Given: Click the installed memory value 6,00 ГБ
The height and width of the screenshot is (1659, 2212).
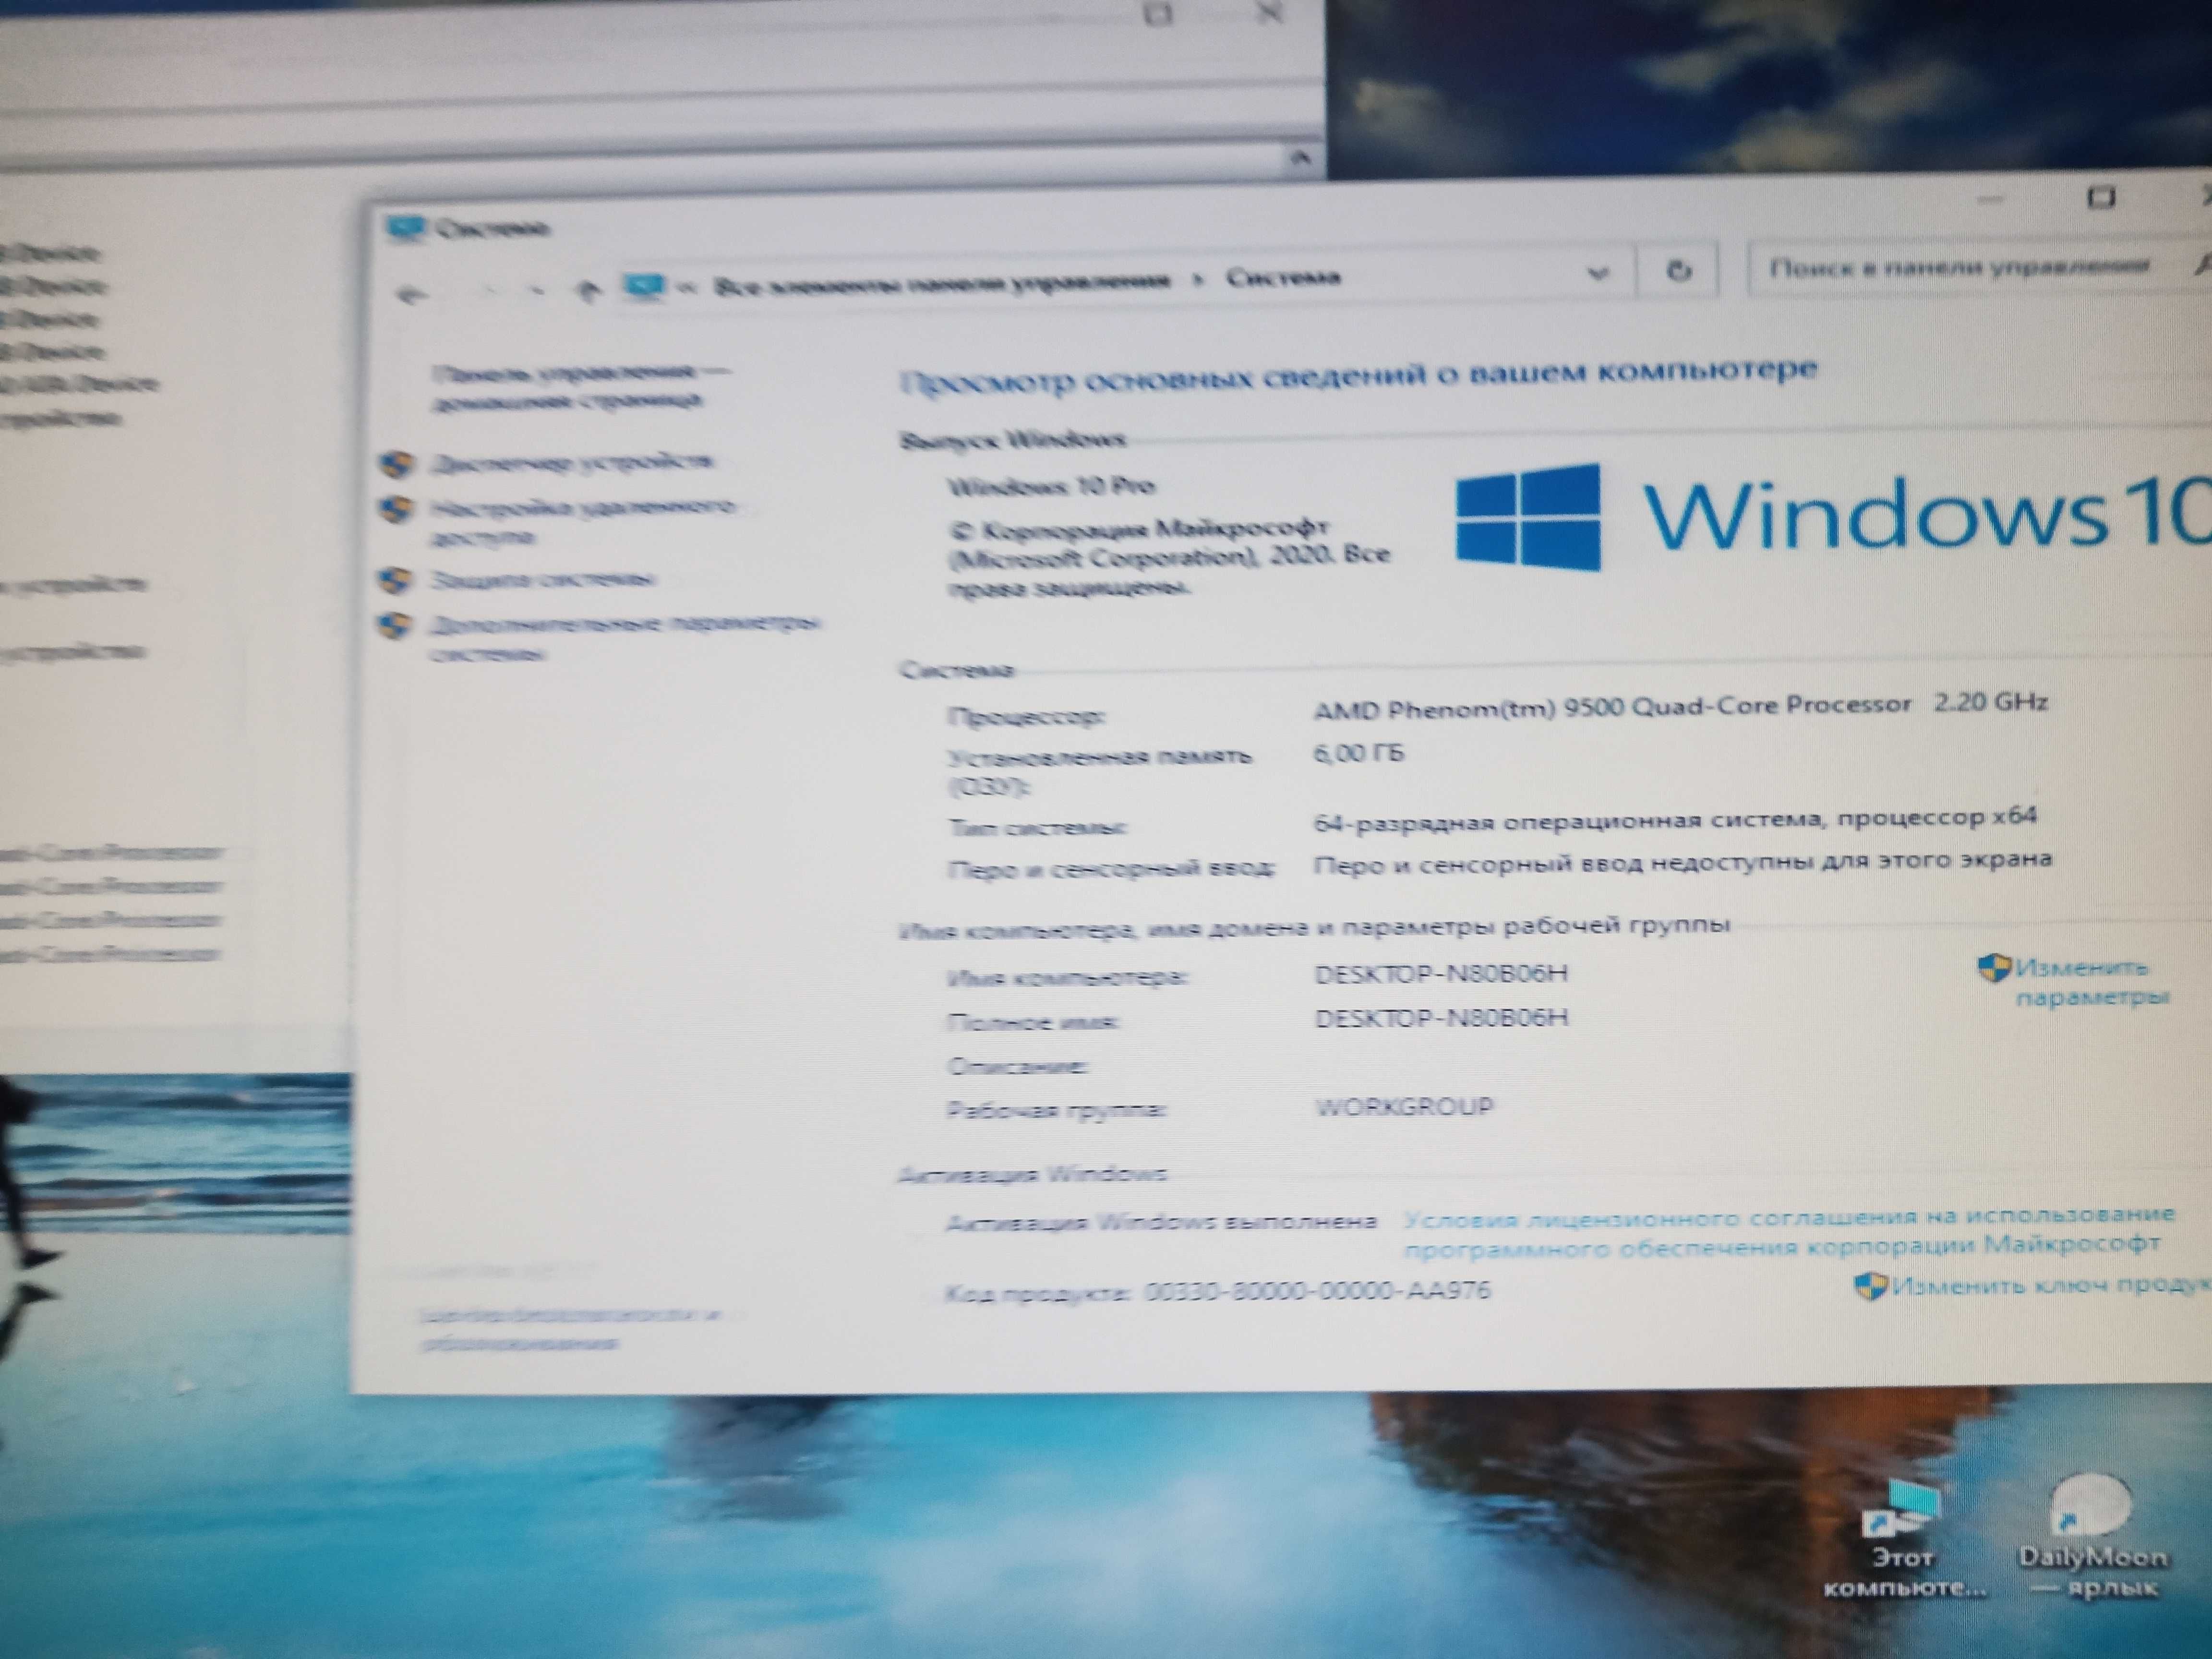Looking at the screenshot, I should click(x=1358, y=753).
